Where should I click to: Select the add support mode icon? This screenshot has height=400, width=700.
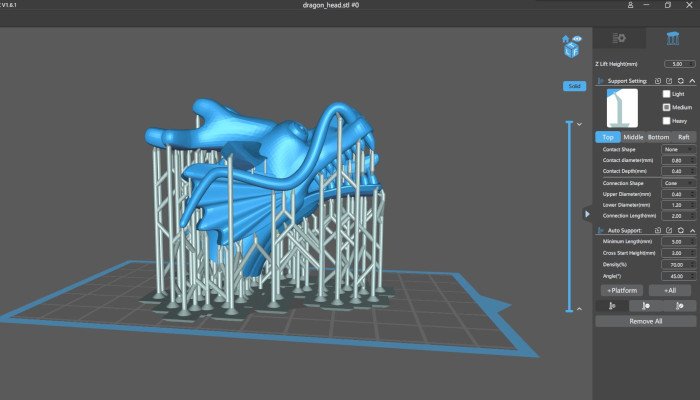(x=611, y=306)
